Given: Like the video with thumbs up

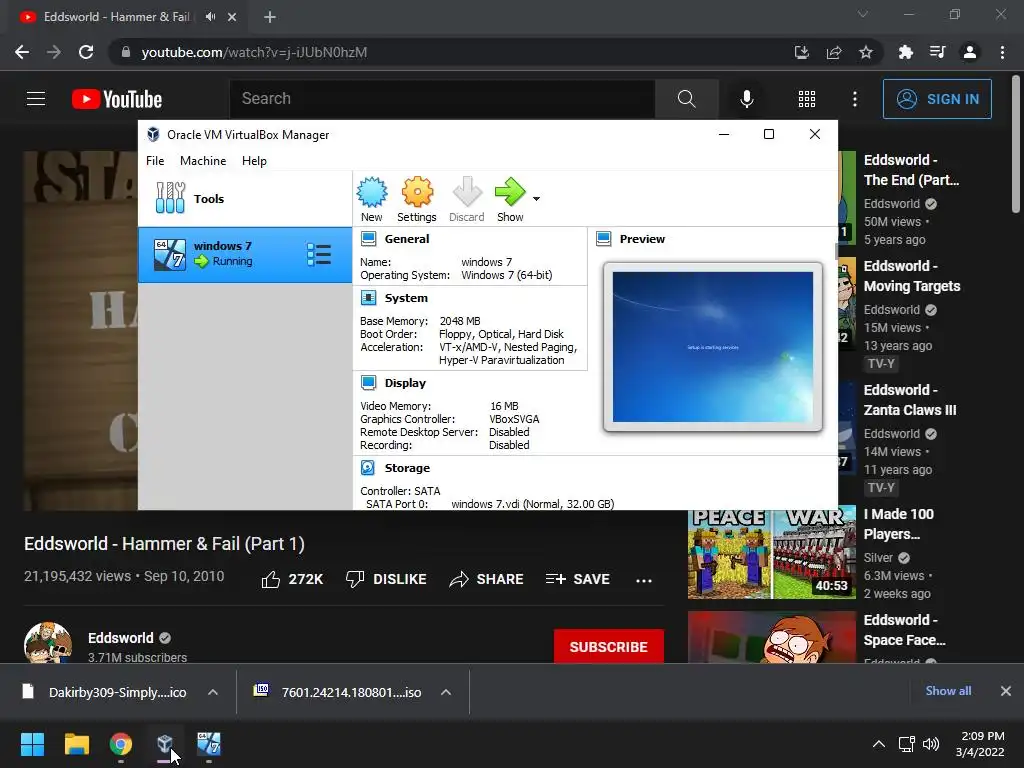Looking at the screenshot, I should click(292, 579).
